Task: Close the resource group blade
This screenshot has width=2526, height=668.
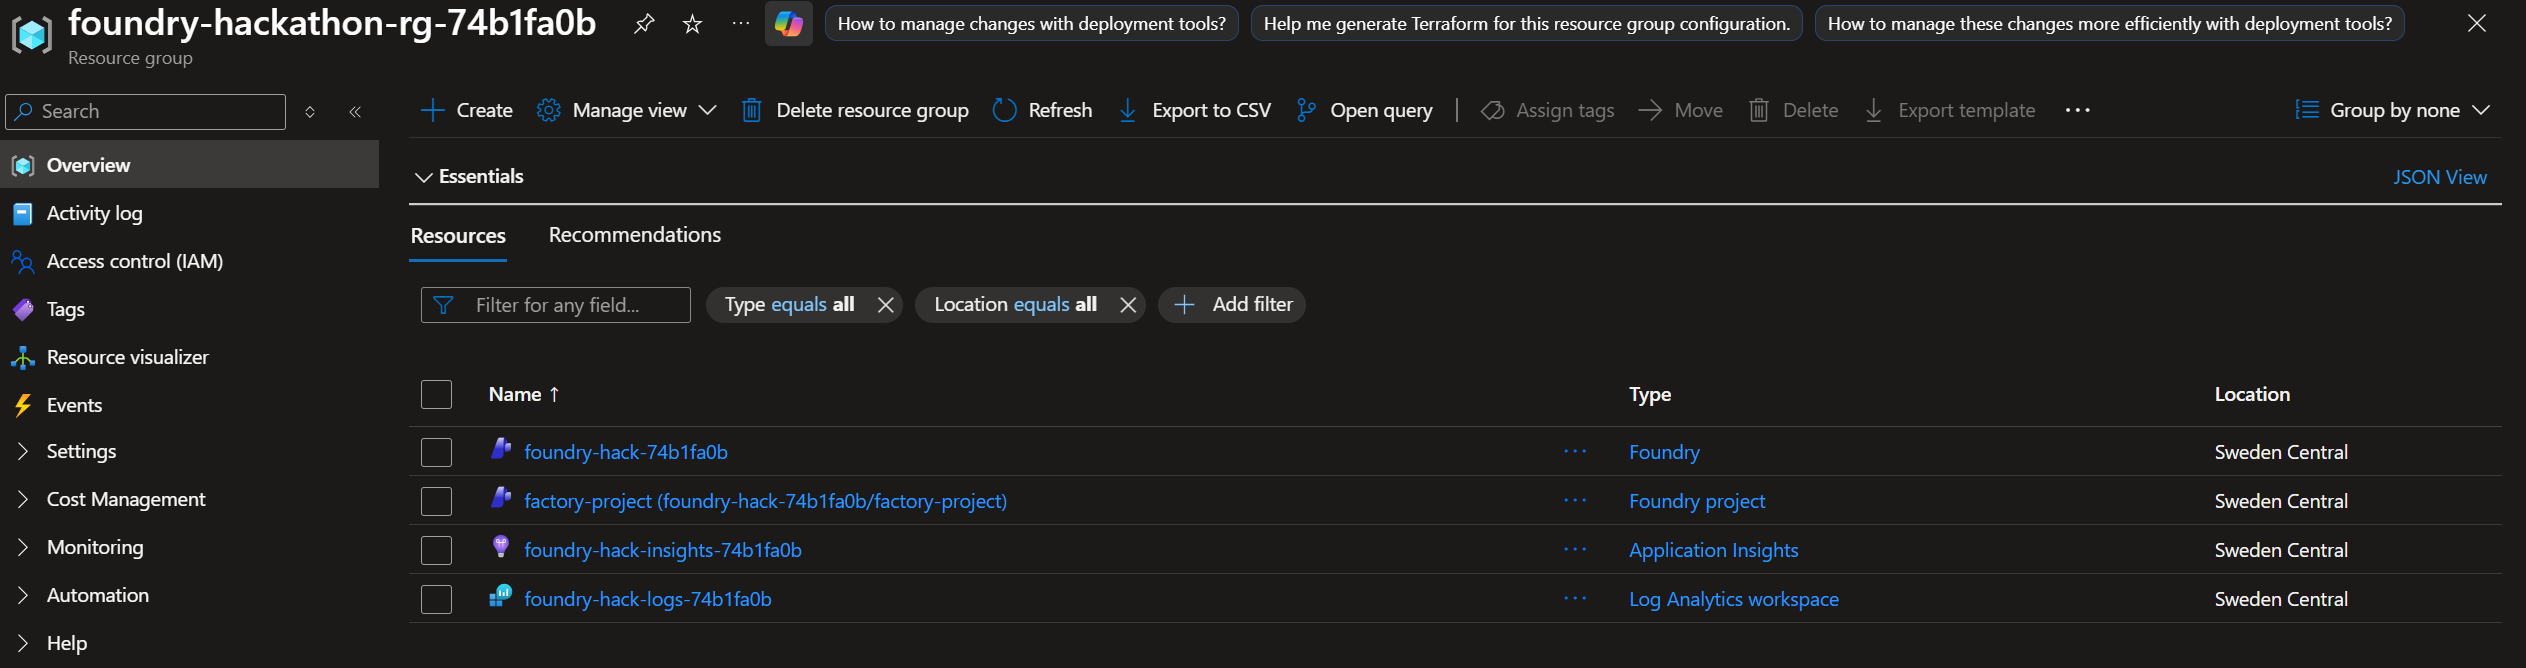Action: pos(2477,23)
